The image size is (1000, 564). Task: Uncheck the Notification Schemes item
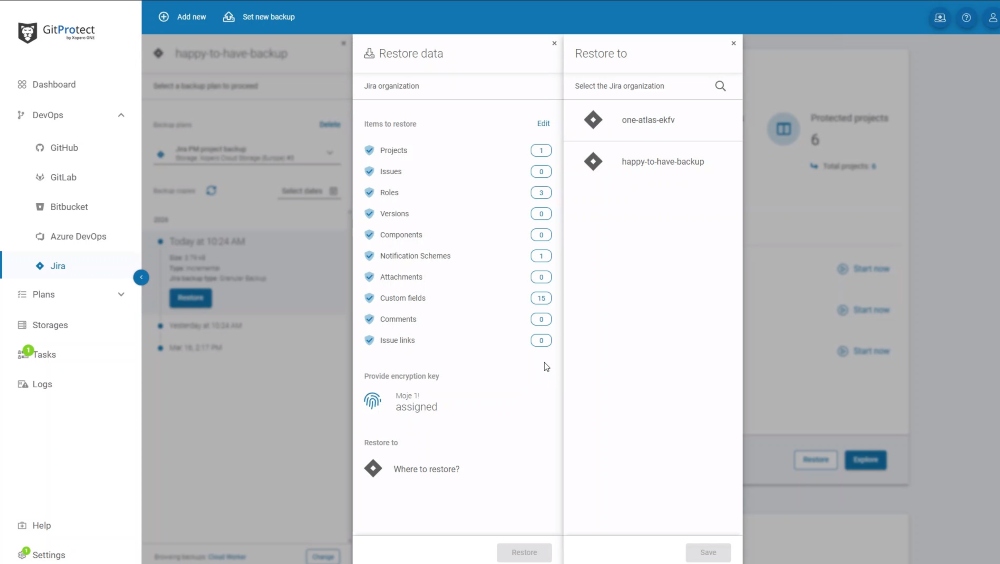coord(369,255)
